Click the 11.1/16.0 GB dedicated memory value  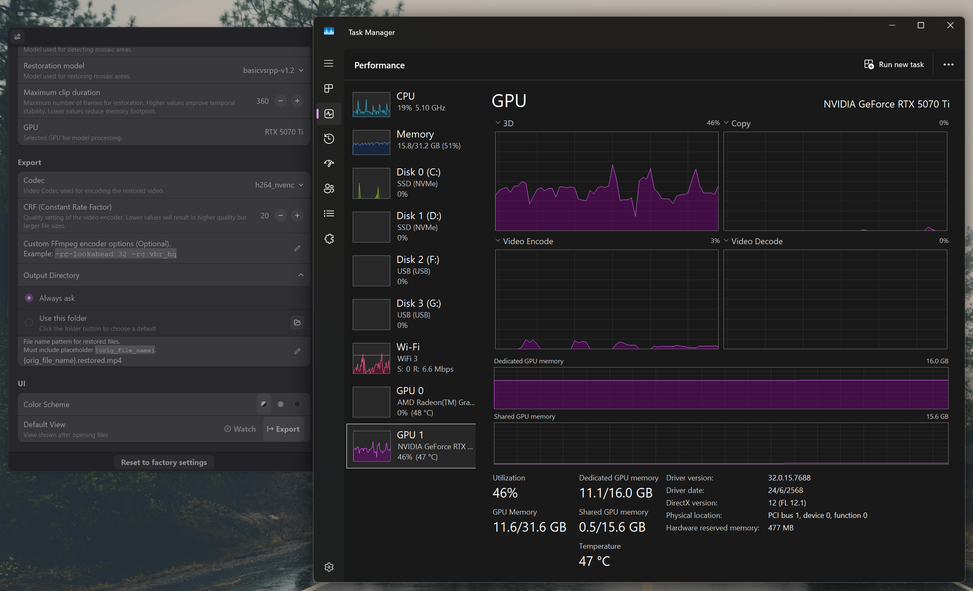click(x=616, y=493)
